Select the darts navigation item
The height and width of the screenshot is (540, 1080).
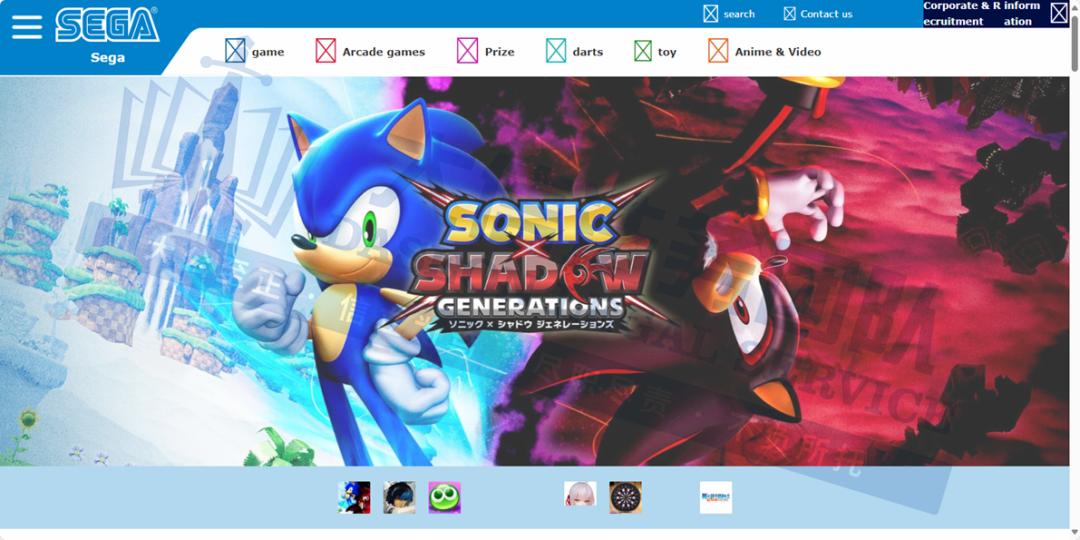pos(574,51)
